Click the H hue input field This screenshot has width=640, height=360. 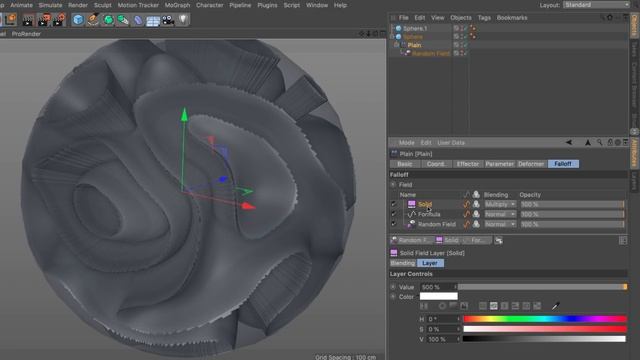[x=443, y=319]
